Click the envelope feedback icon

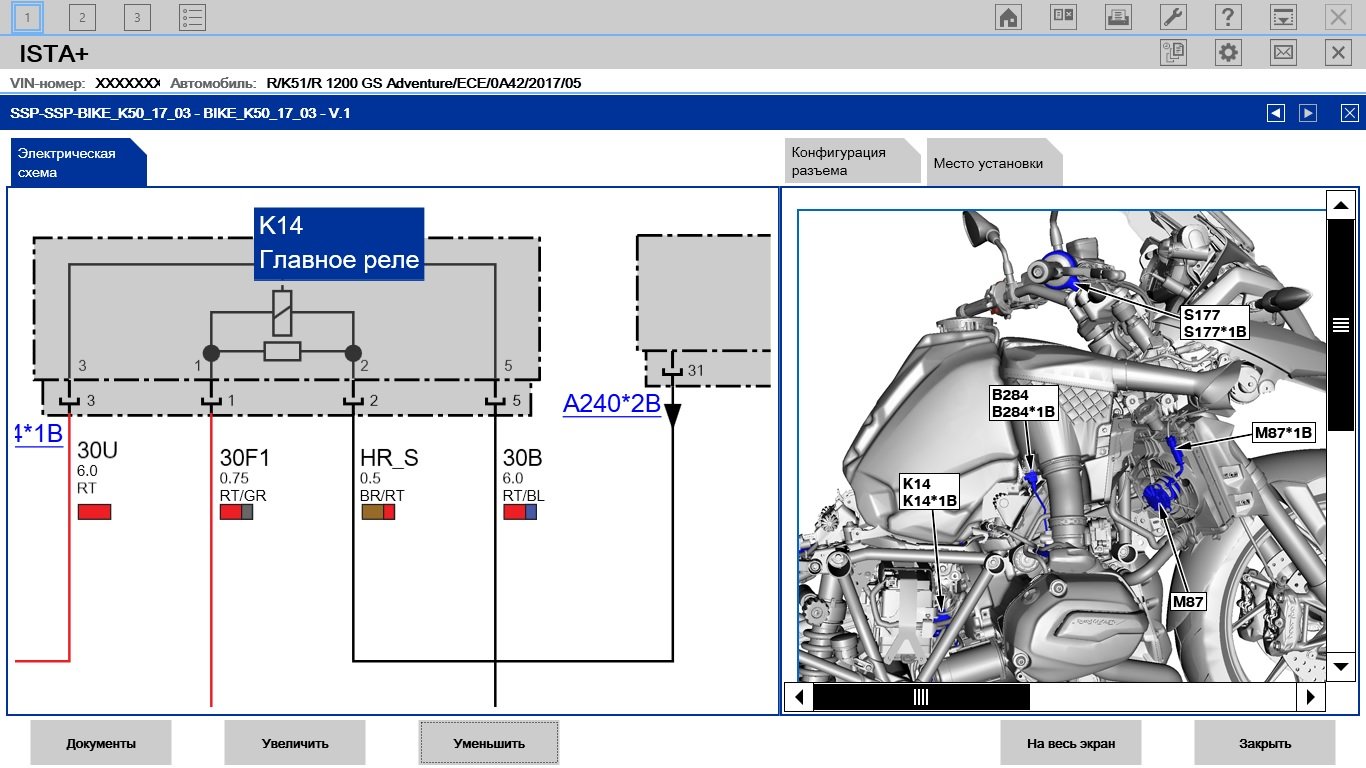1283,53
